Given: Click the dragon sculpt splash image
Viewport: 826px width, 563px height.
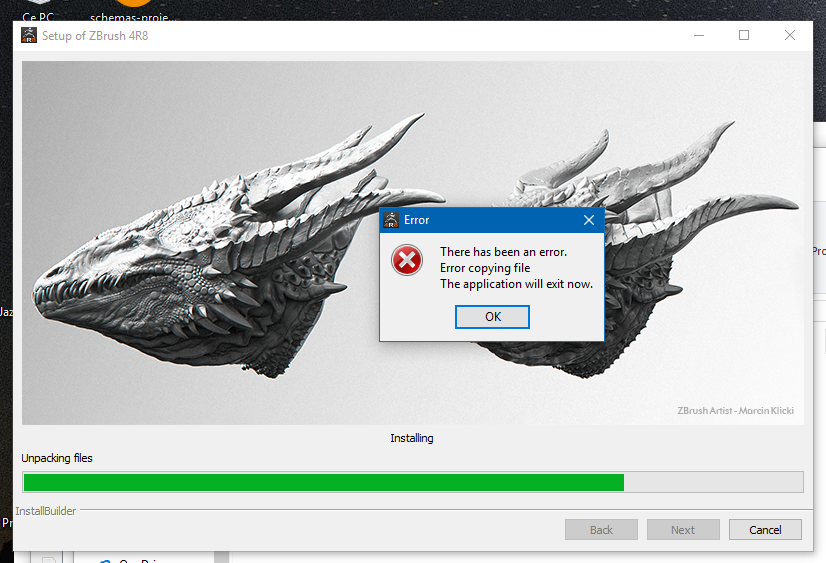Looking at the screenshot, I should point(413,243).
